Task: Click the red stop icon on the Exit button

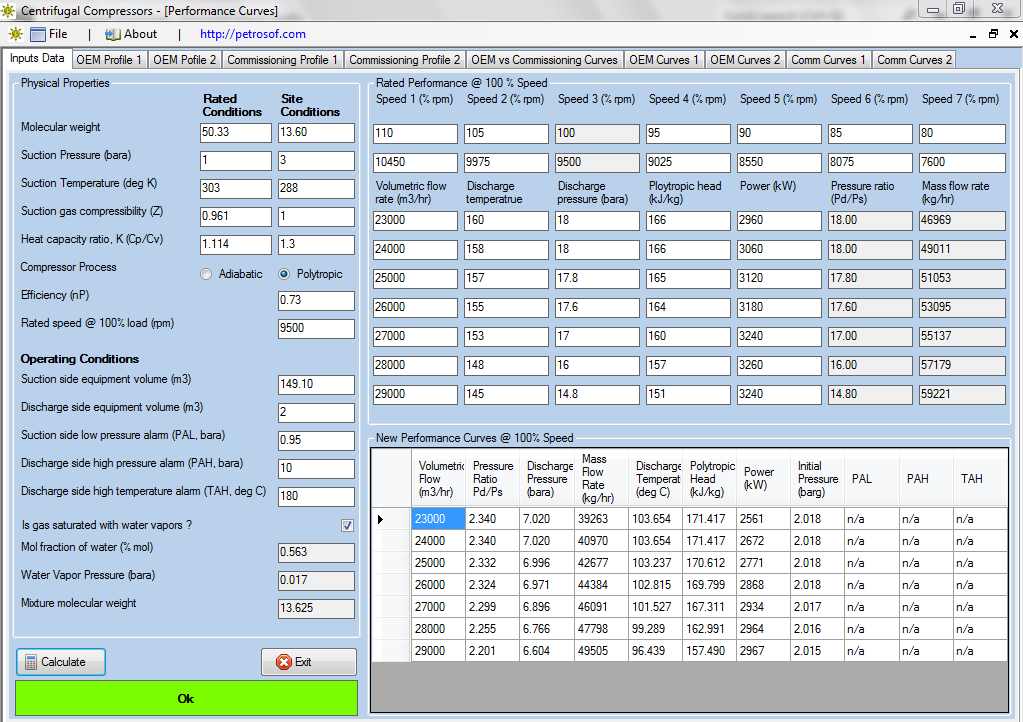Action: tap(285, 661)
